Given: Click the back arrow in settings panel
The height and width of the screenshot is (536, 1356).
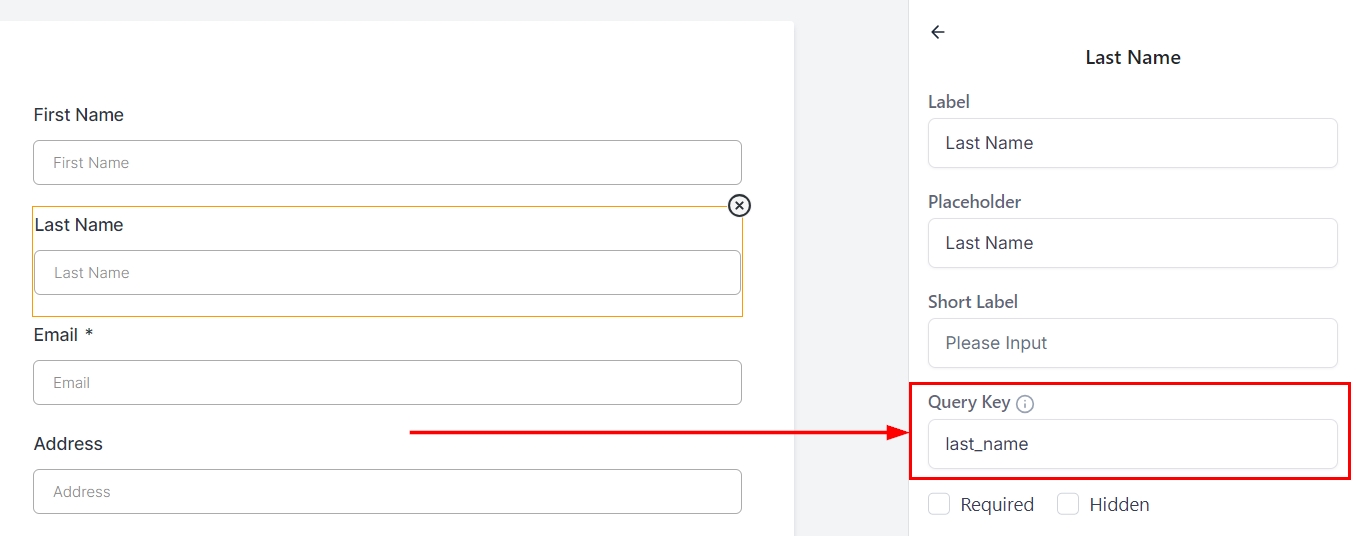Looking at the screenshot, I should pos(937,32).
